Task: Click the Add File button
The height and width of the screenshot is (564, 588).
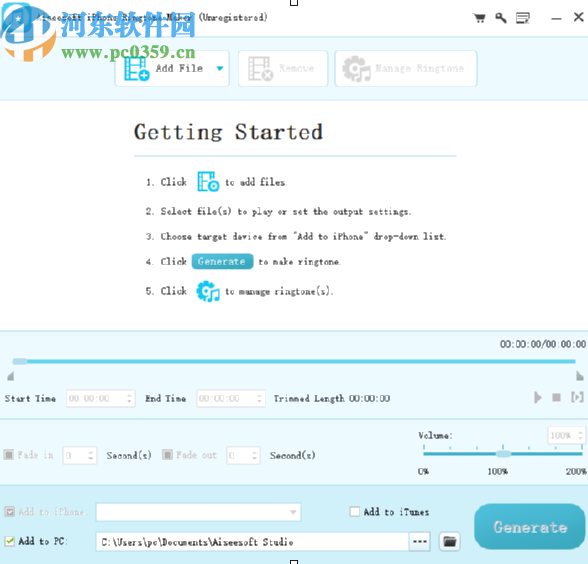Action: point(172,68)
